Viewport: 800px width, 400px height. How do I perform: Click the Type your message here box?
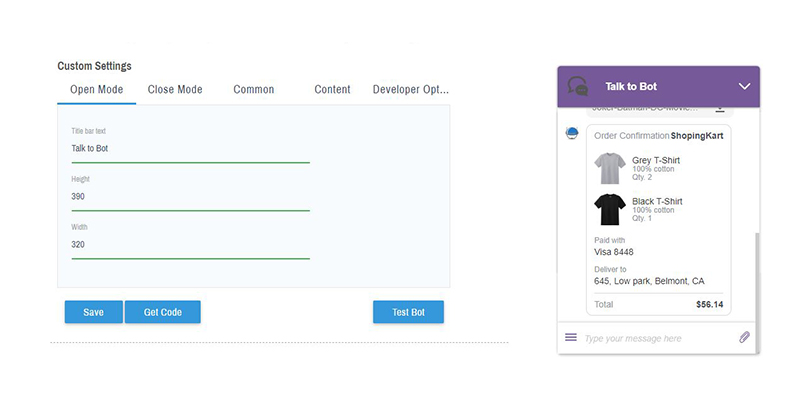point(655,338)
